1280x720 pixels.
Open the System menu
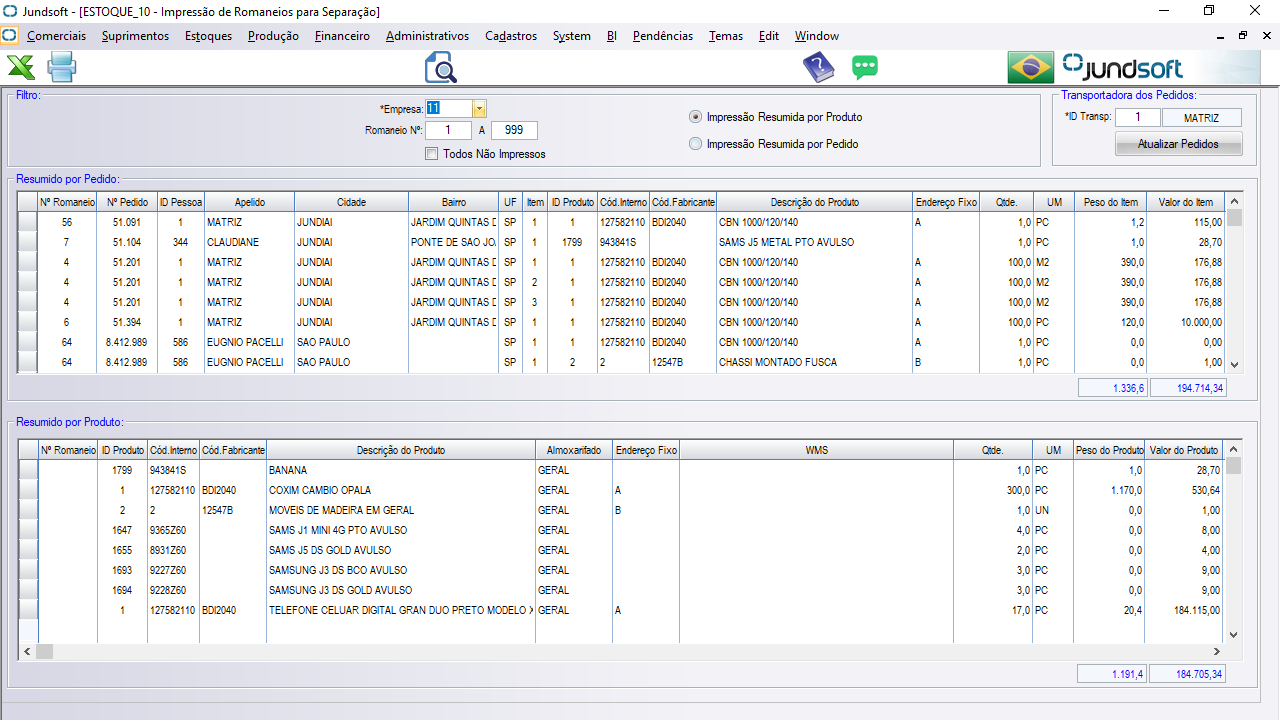coord(571,36)
